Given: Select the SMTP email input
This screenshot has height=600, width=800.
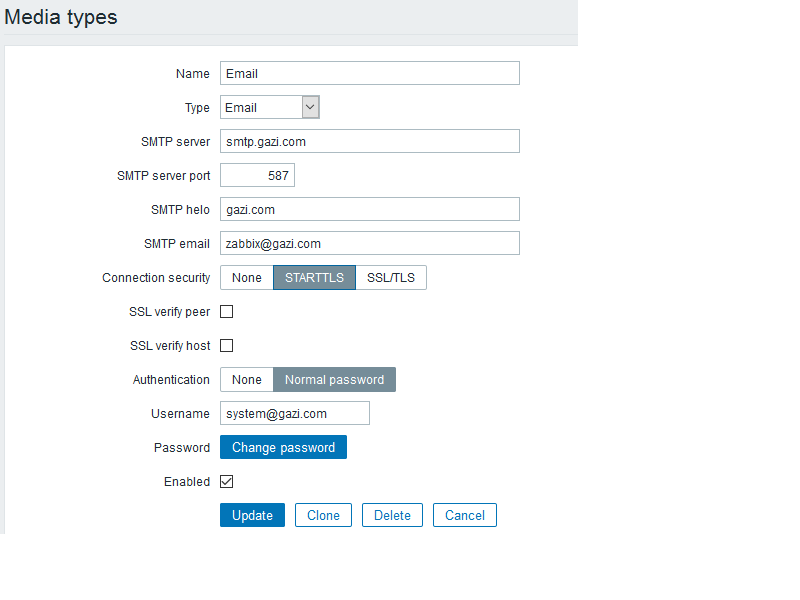Looking at the screenshot, I should 369,243.
